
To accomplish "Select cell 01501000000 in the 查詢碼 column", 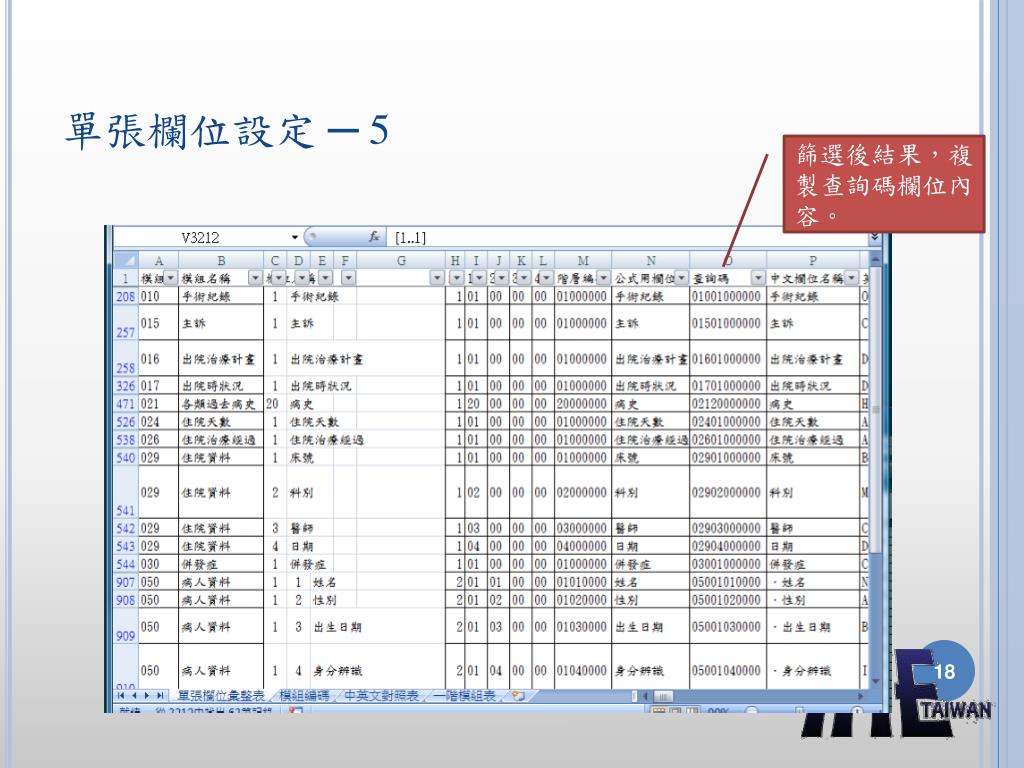I will (x=728, y=323).
